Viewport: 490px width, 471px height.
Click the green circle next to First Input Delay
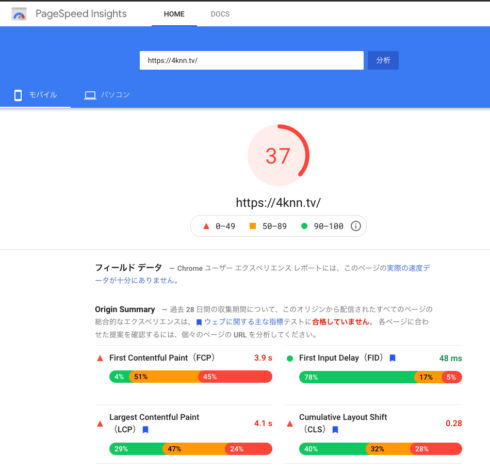pos(290,359)
